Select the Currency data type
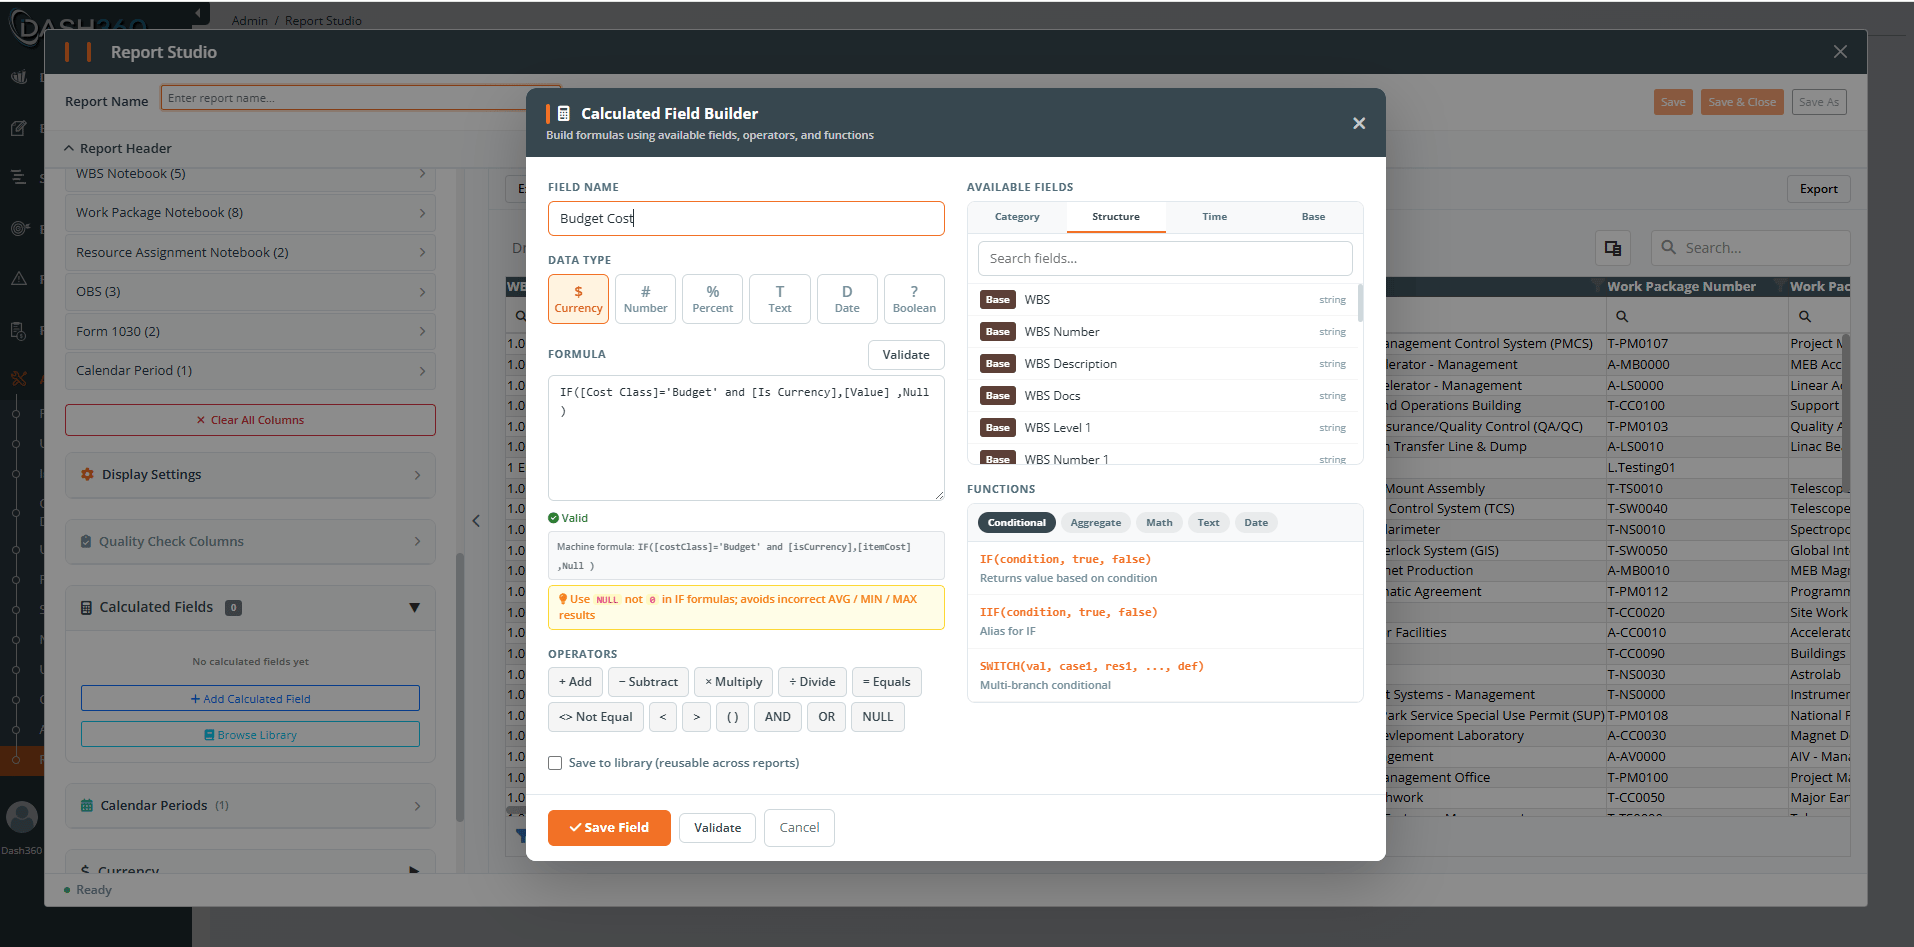 pos(578,299)
